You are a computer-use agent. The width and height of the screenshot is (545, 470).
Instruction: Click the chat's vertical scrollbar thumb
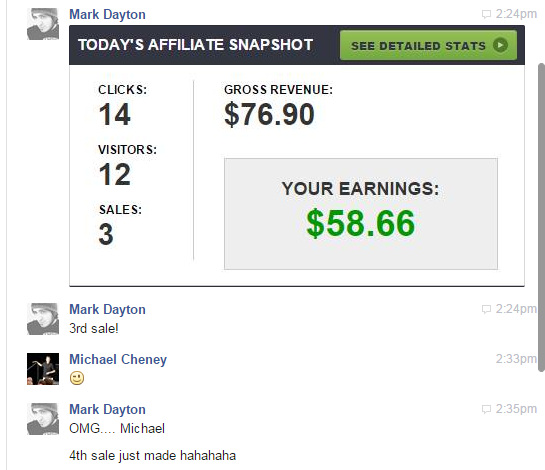click(542, 217)
